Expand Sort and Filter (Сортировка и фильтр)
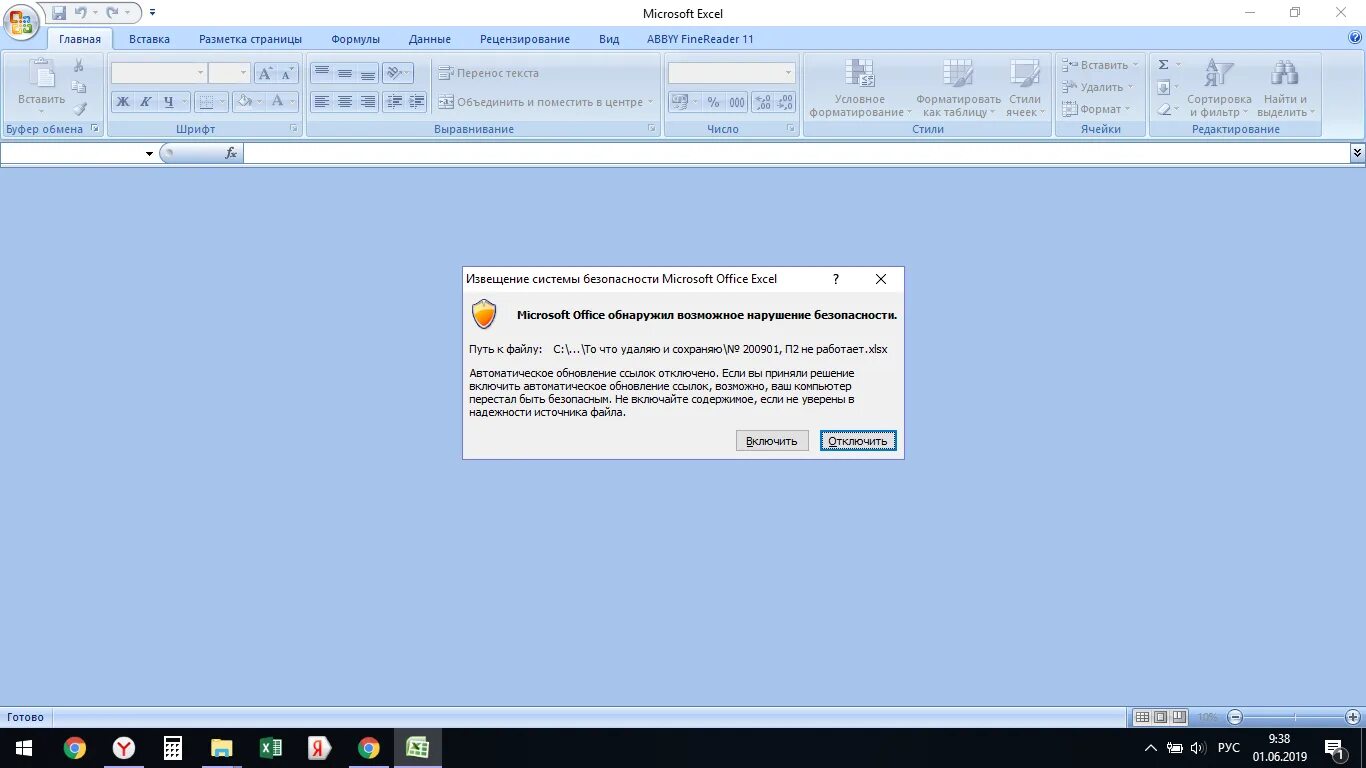This screenshot has height=768, width=1366. coord(1219,89)
